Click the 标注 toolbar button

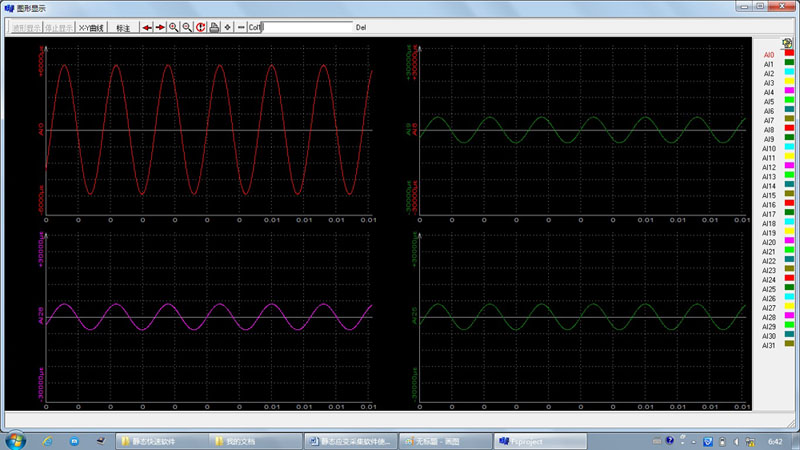pos(123,28)
